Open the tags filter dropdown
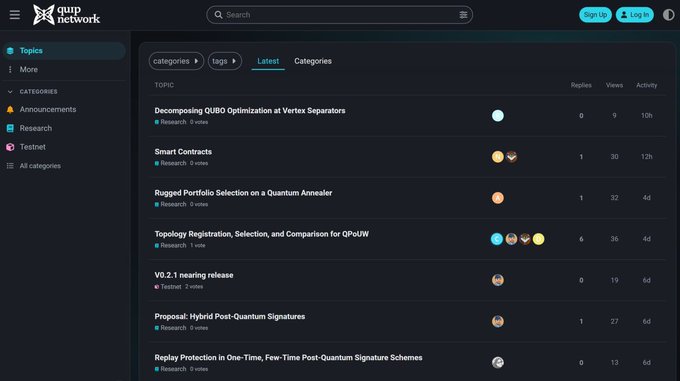The width and height of the screenshot is (680, 381). click(x=225, y=61)
